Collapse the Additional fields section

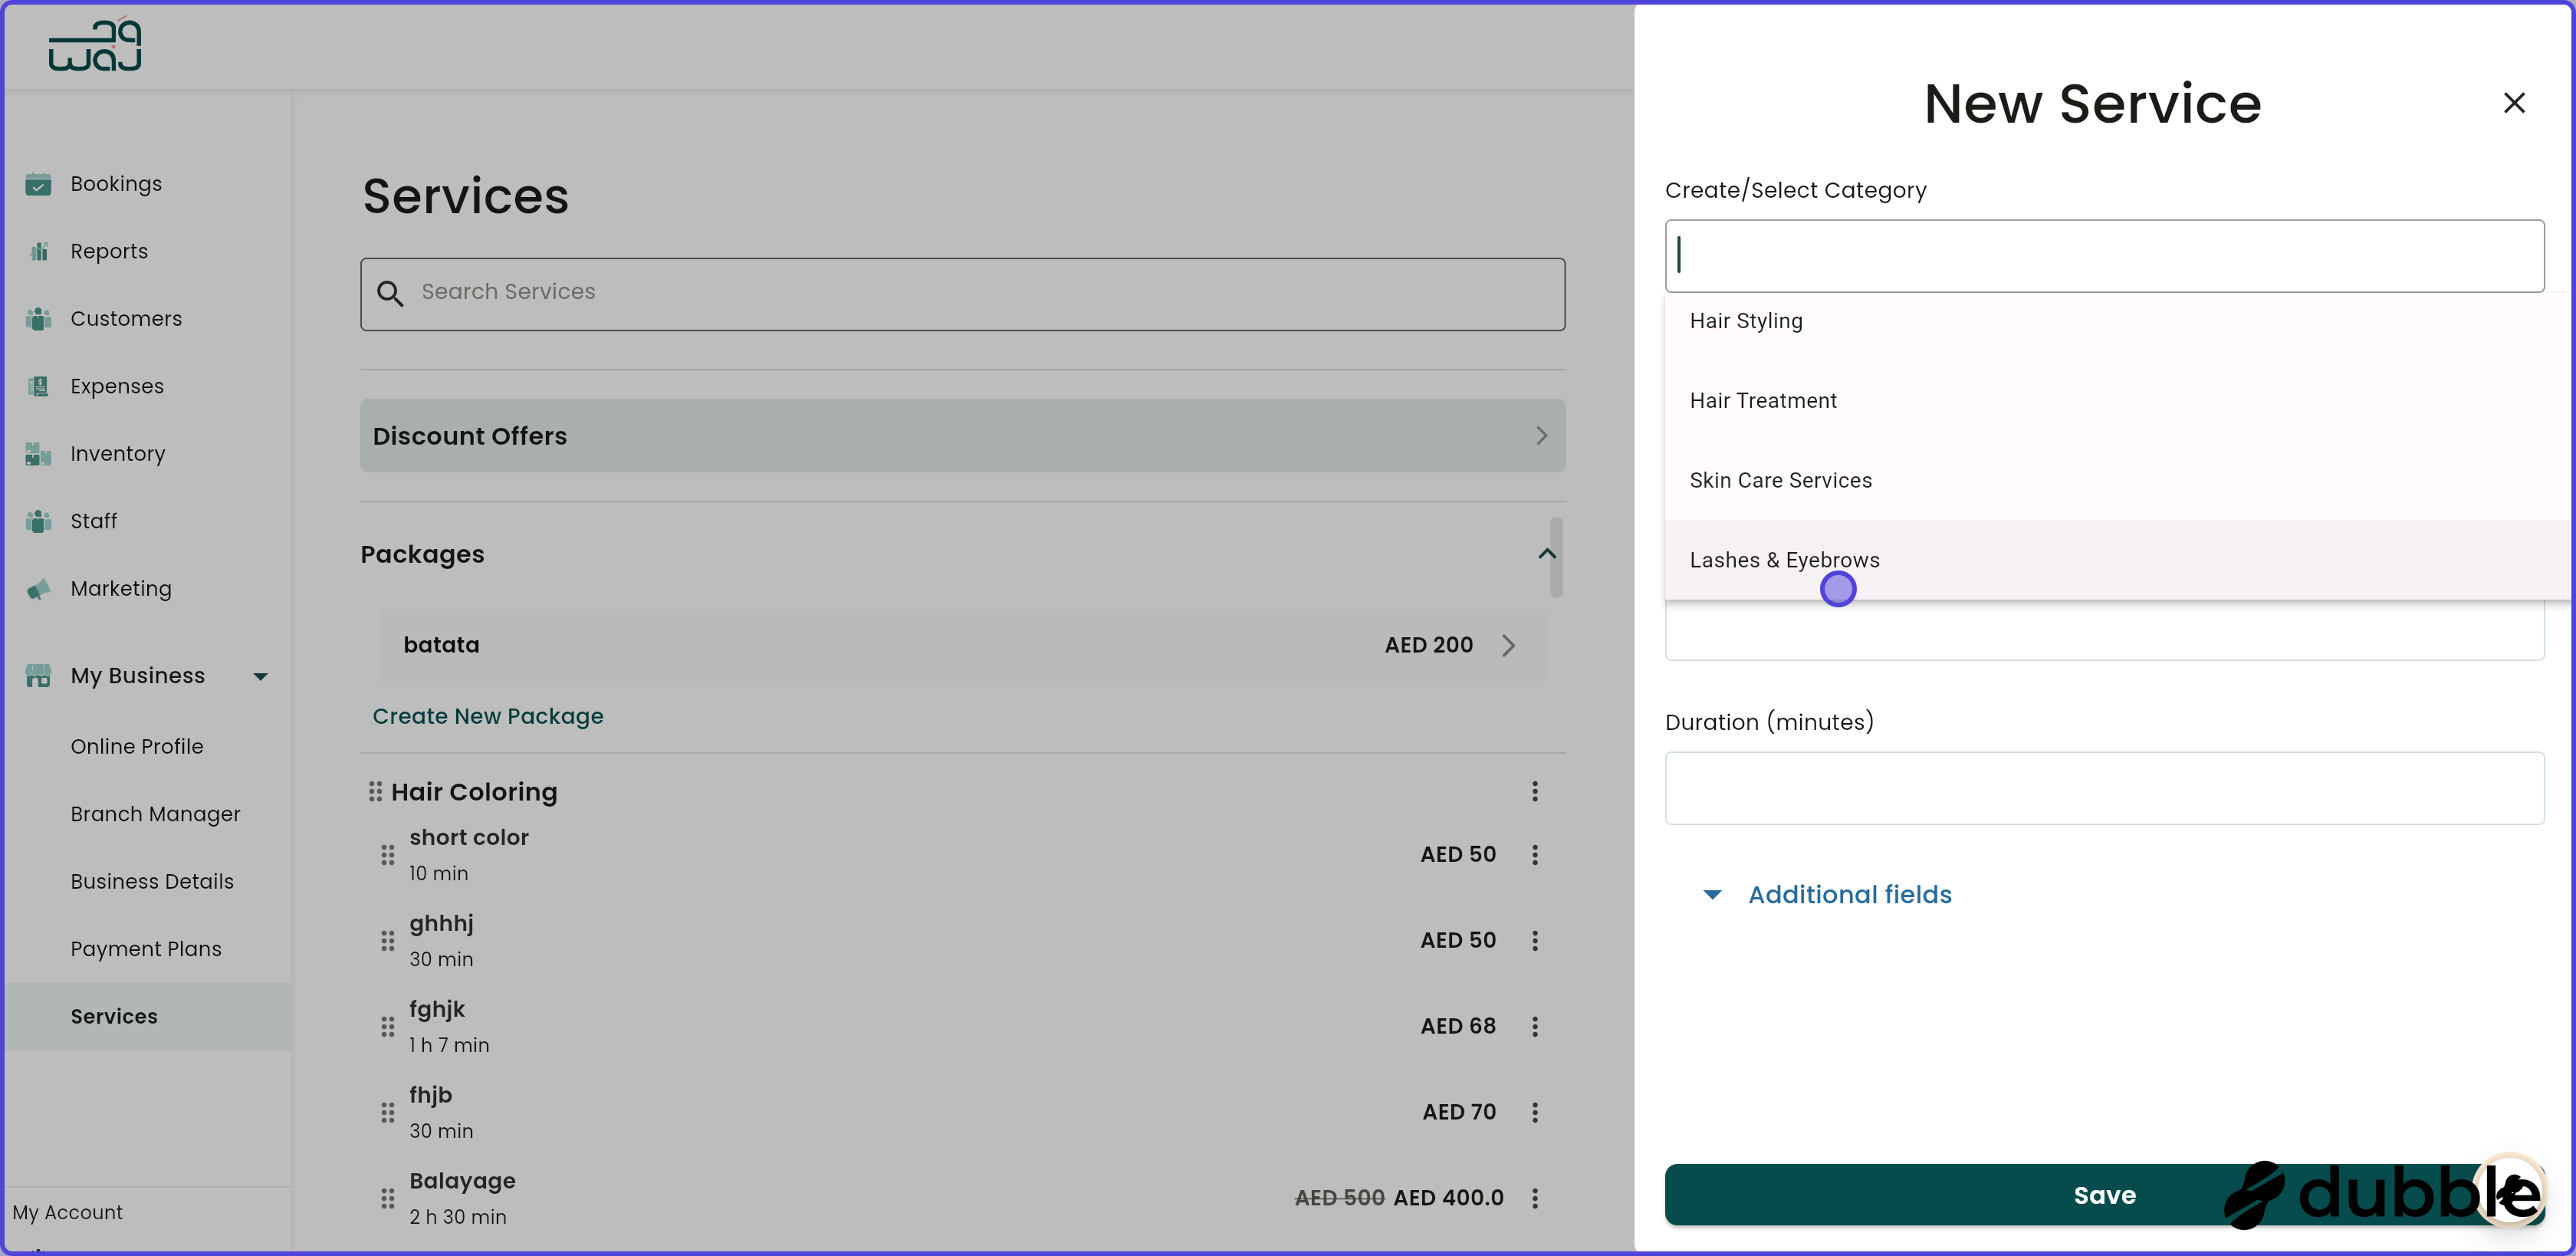[1712, 895]
